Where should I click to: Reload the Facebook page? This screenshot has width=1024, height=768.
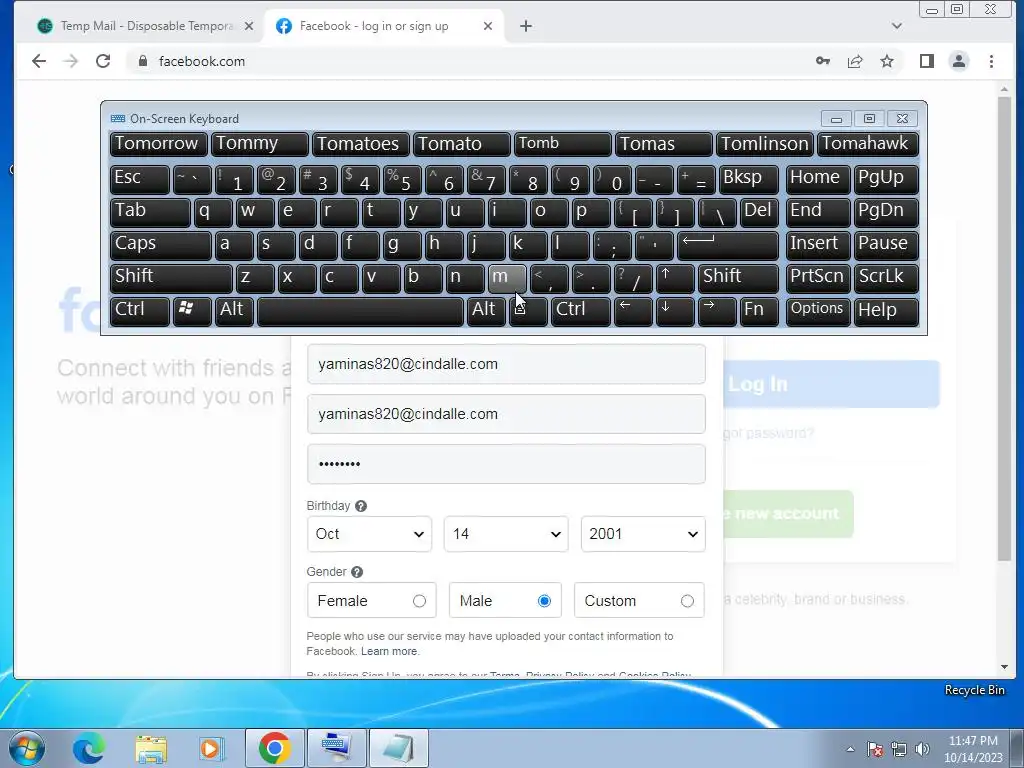click(x=103, y=61)
